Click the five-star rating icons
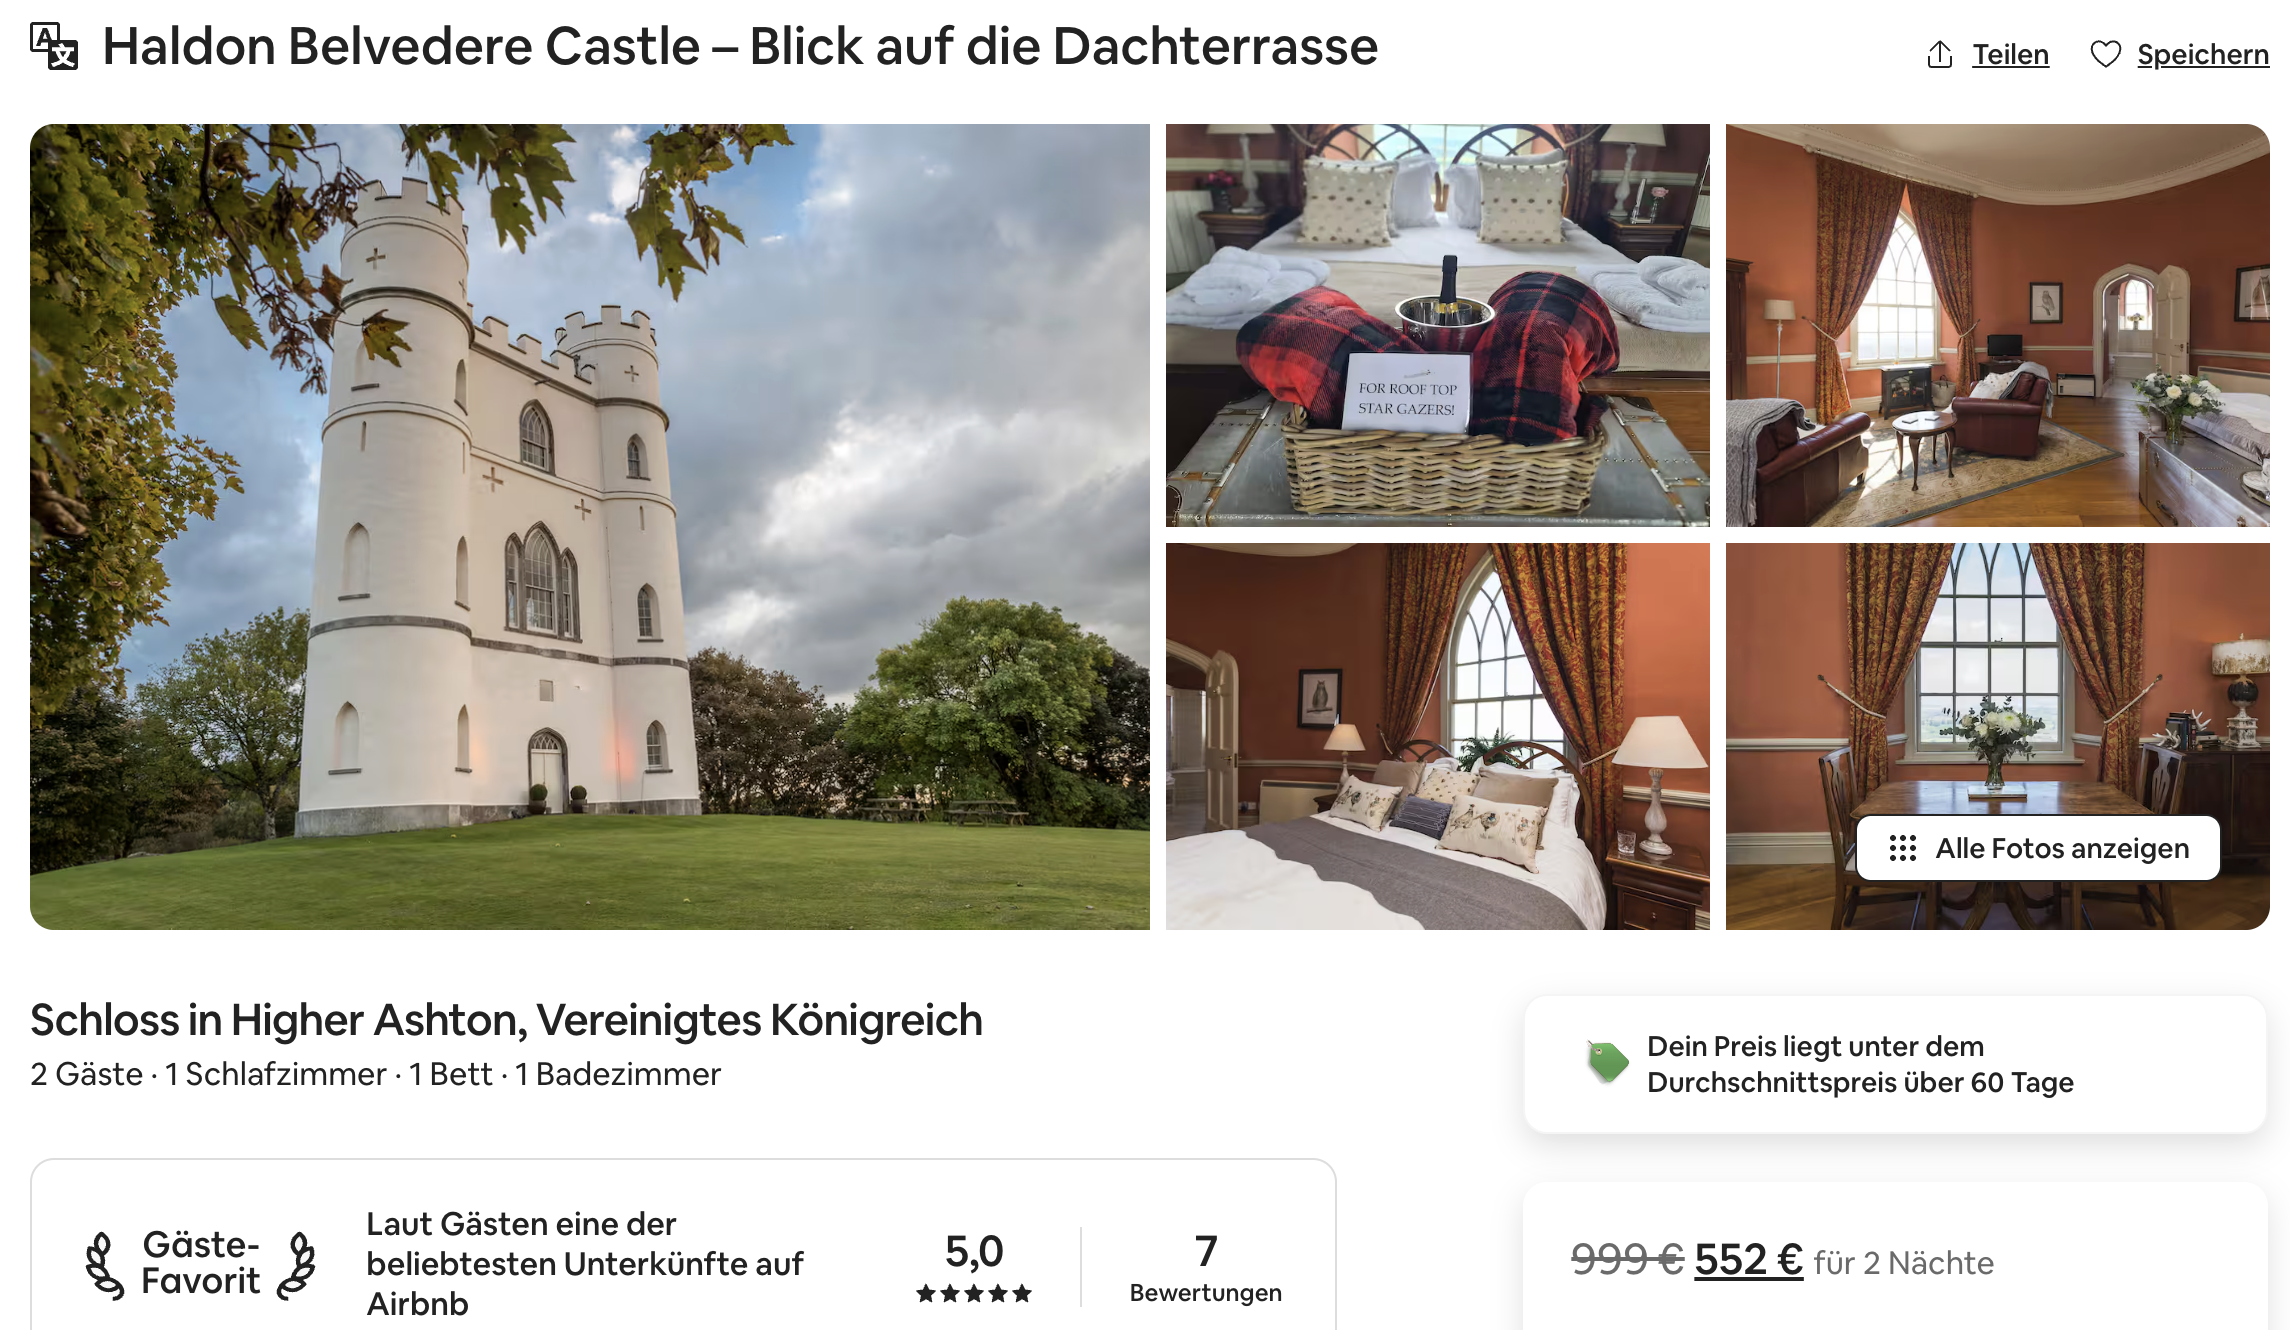Viewport: 2290px width, 1330px height. (x=973, y=1293)
